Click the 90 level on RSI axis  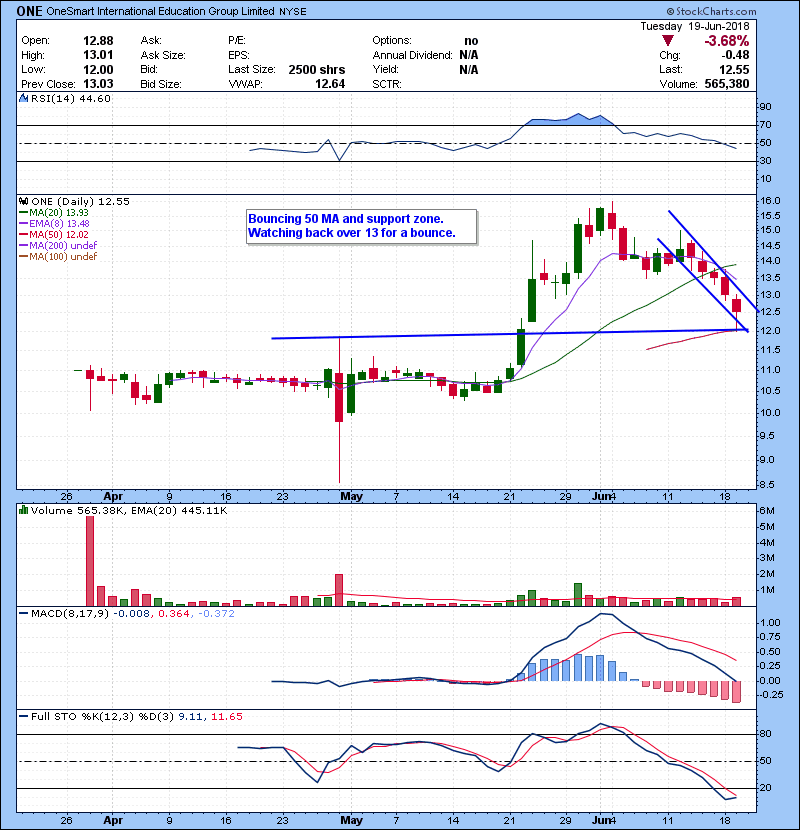766,107
